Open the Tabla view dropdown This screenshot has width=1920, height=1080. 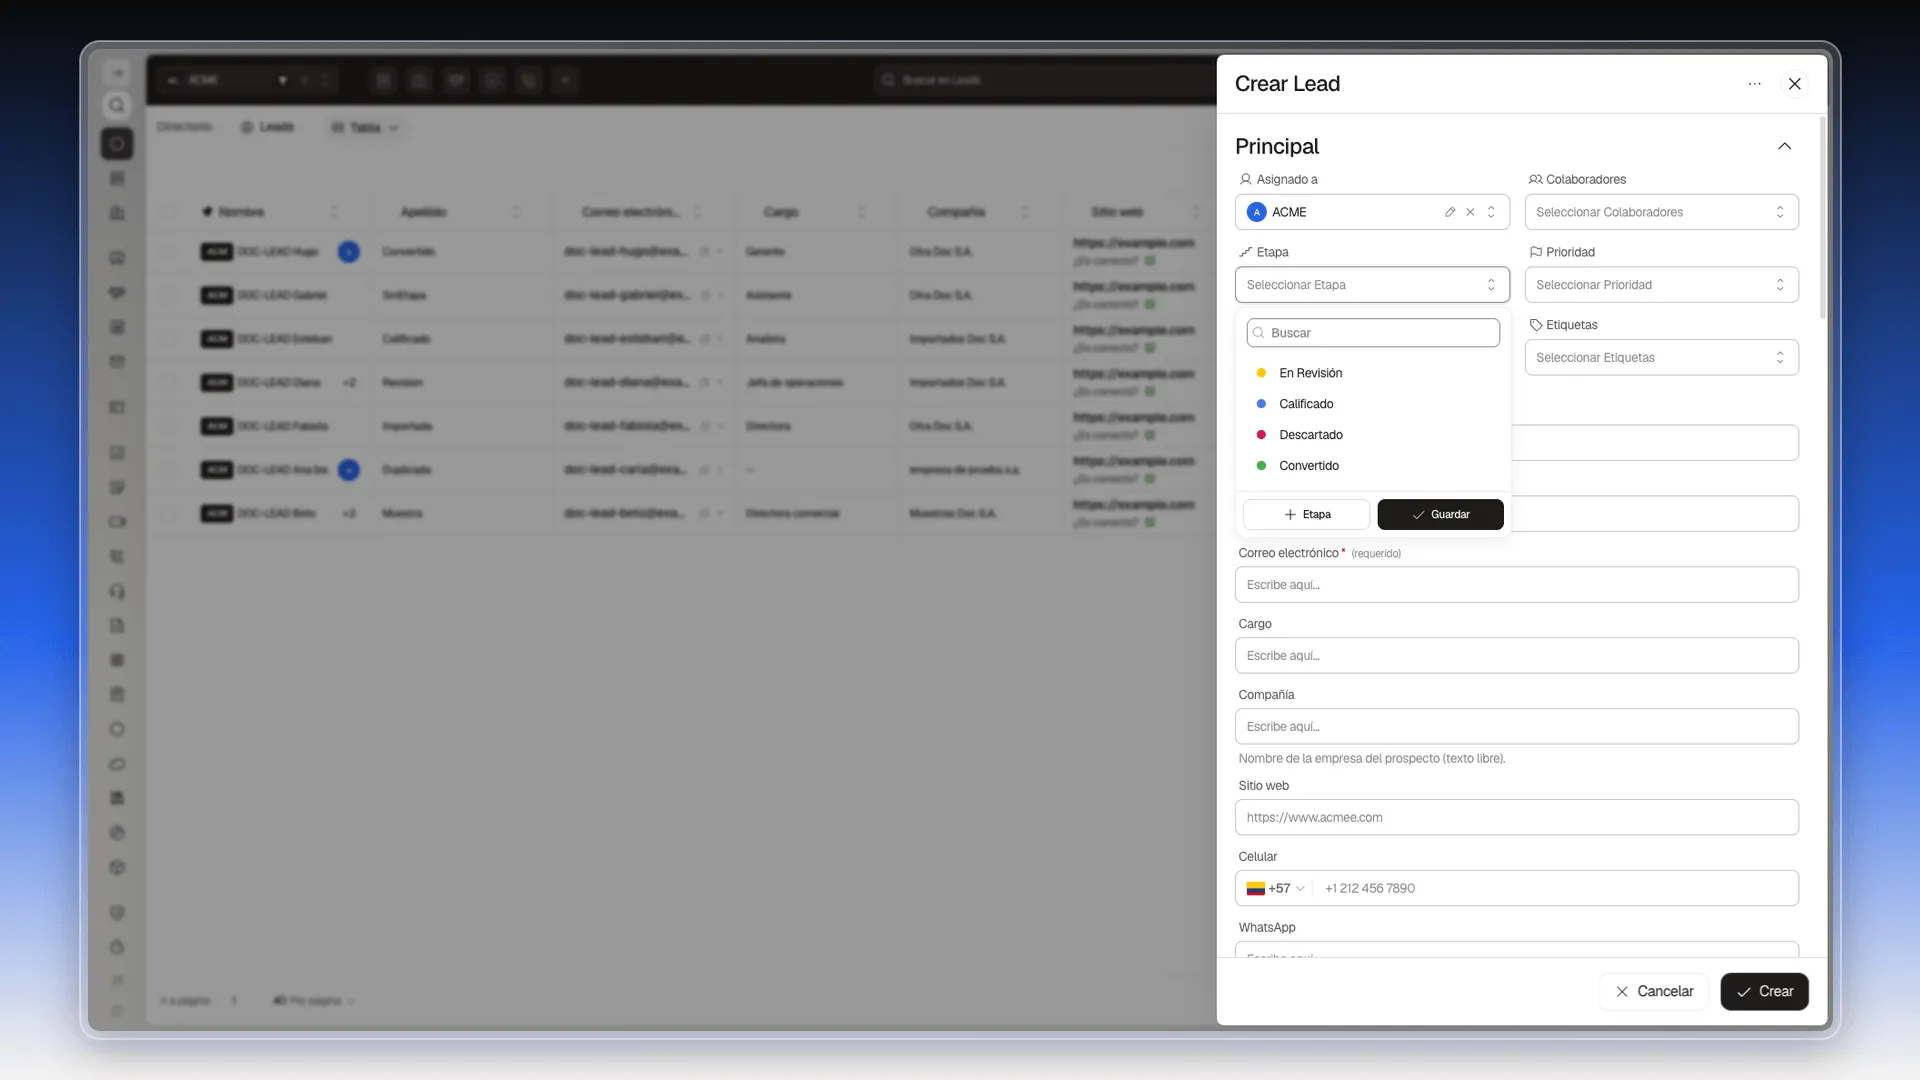point(365,128)
